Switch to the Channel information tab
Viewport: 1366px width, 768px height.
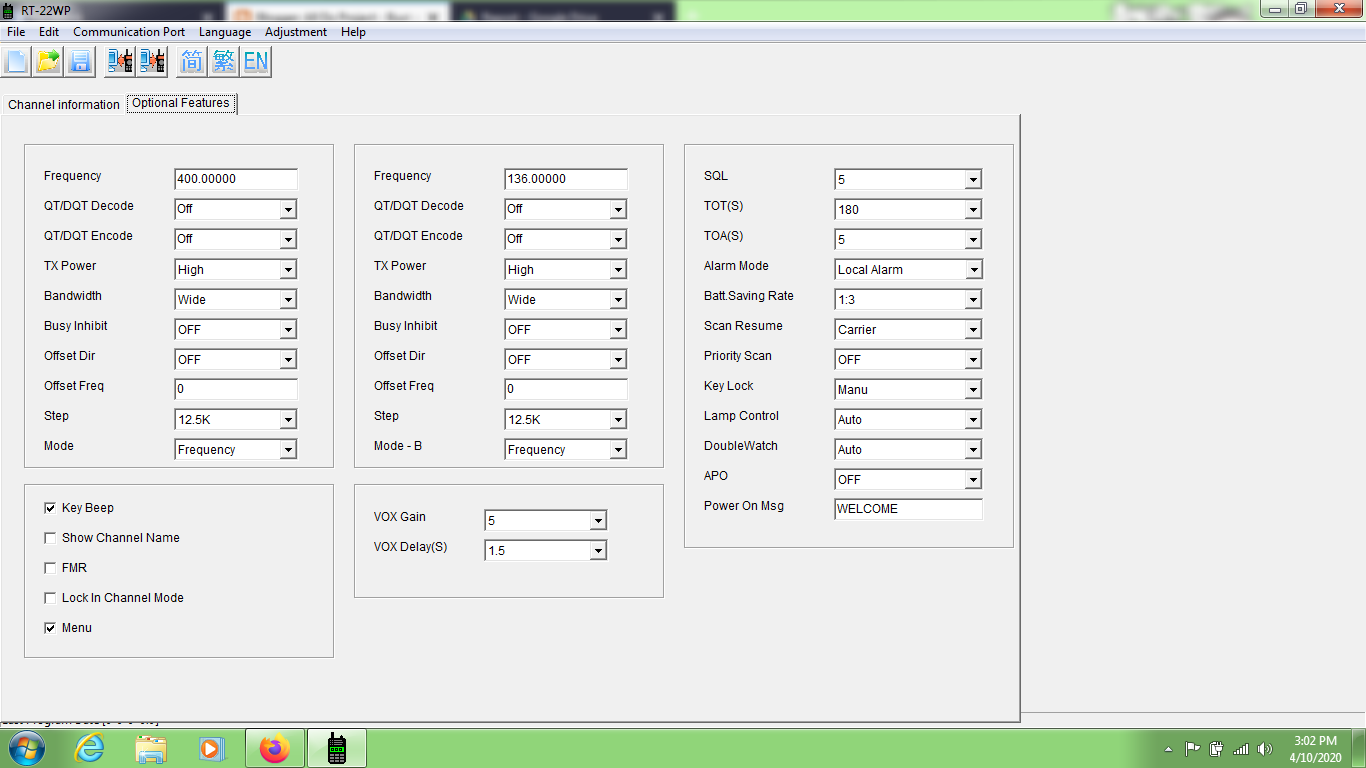coord(64,104)
